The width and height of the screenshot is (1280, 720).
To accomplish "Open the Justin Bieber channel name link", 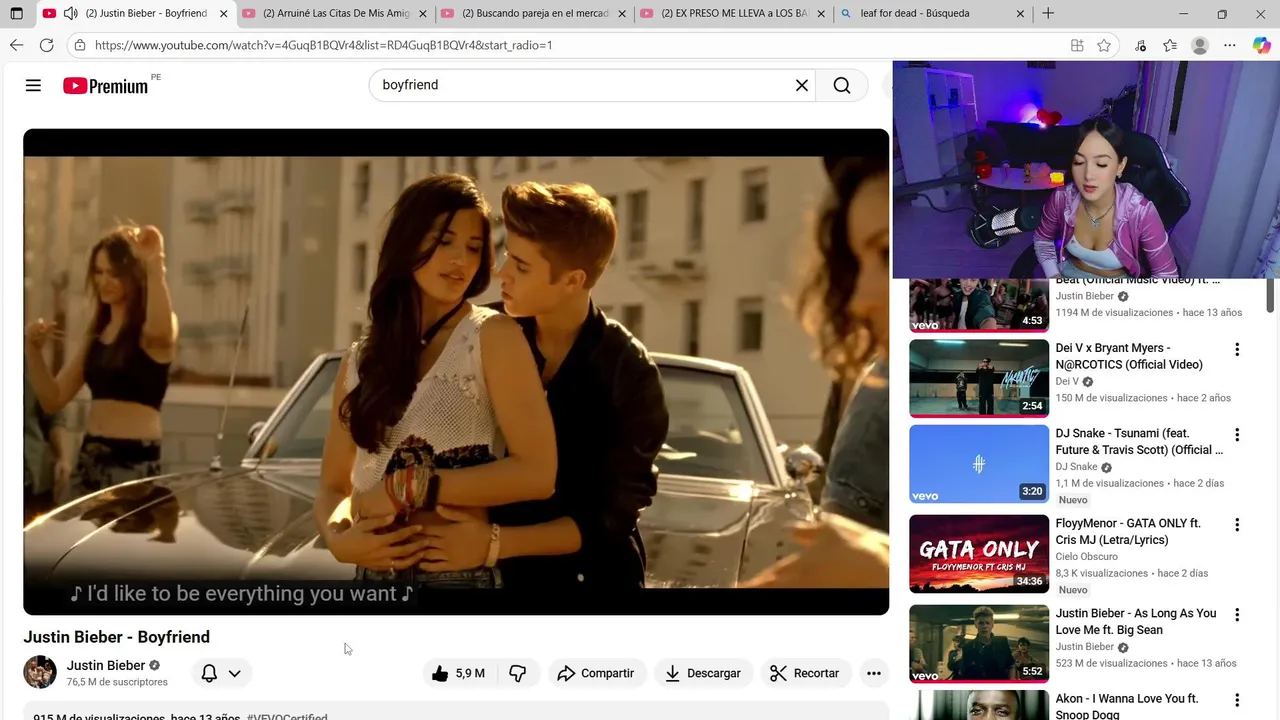I will pos(106,665).
